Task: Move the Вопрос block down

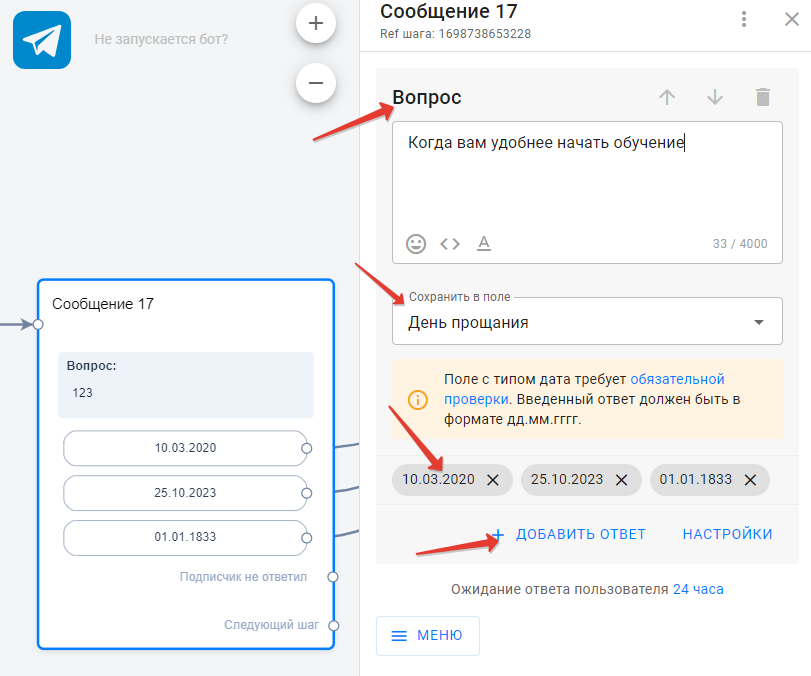Action: (715, 97)
